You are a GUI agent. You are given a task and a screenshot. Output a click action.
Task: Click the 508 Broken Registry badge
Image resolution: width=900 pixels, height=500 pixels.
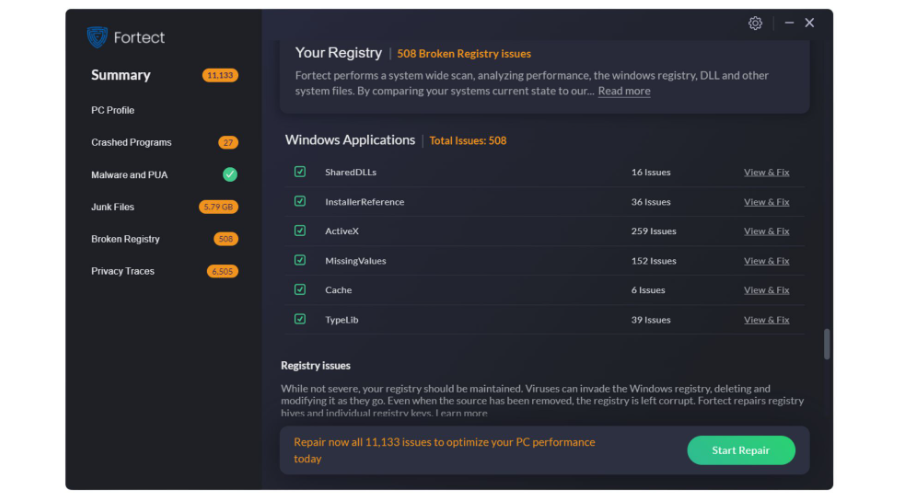pyautogui.click(x=226, y=239)
